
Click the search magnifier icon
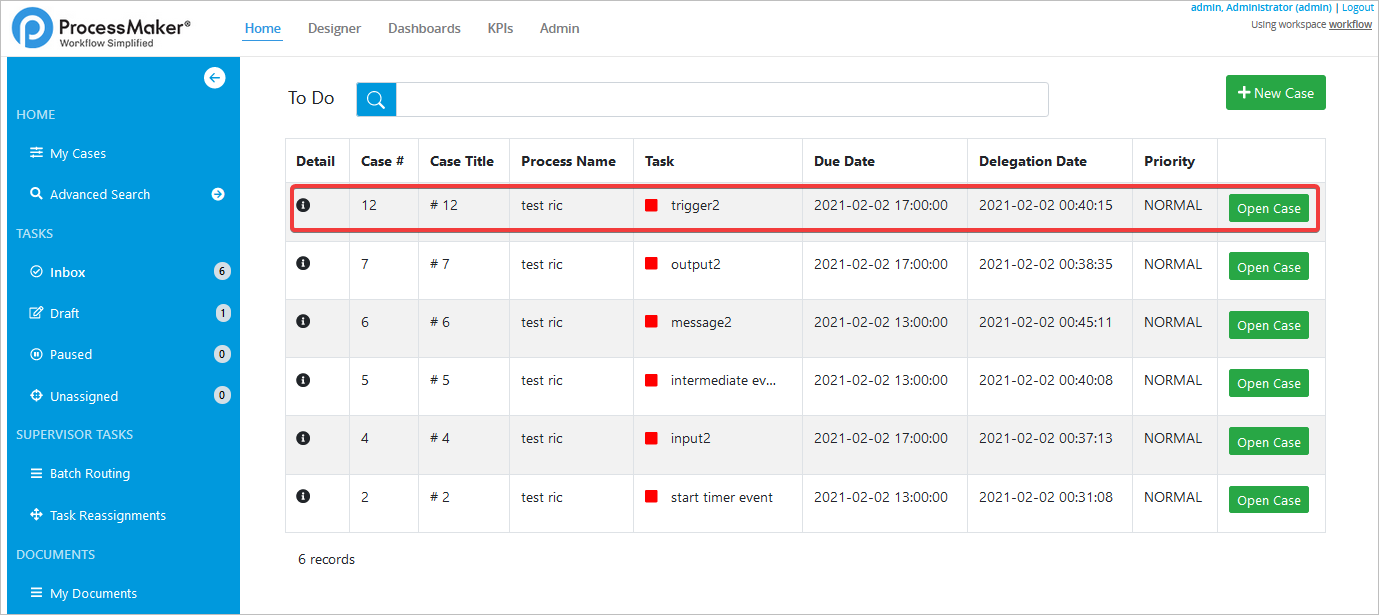tap(376, 99)
